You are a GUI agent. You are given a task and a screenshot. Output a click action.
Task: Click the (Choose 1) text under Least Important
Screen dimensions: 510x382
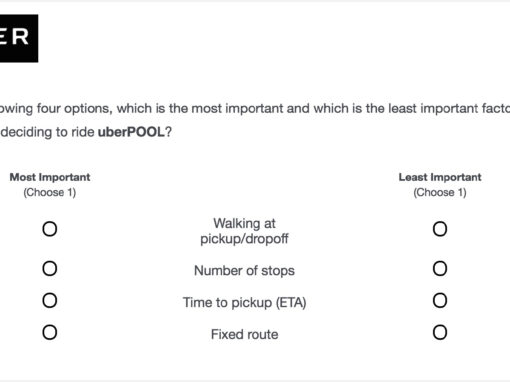[x=440, y=192]
